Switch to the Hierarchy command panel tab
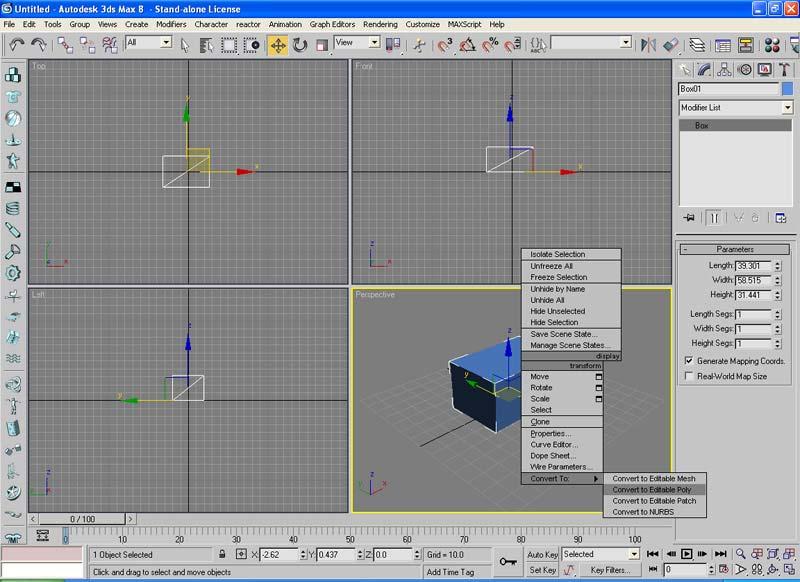This screenshot has width=800, height=582. 724,70
